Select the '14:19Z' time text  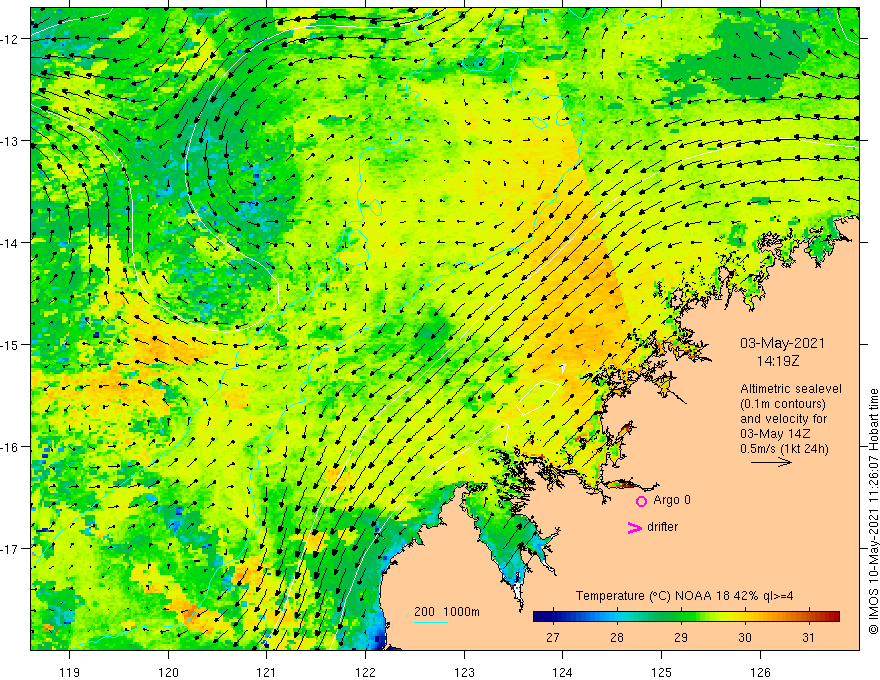point(777,361)
